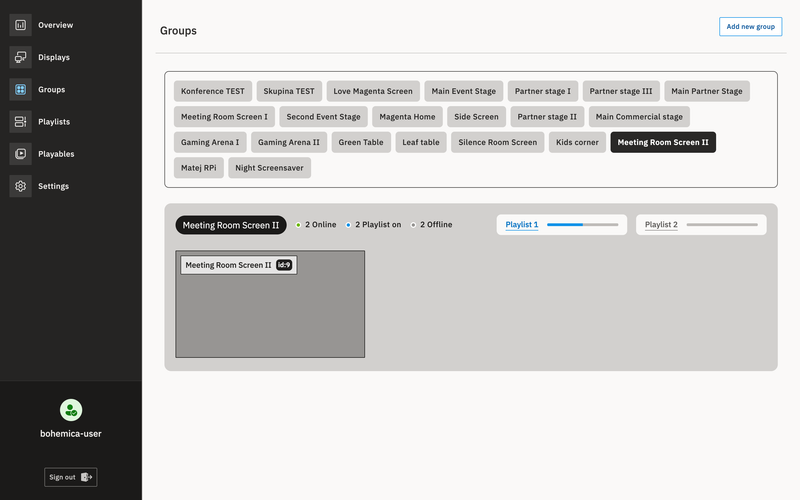Pick Partner stage III group

click(x=621, y=91)
